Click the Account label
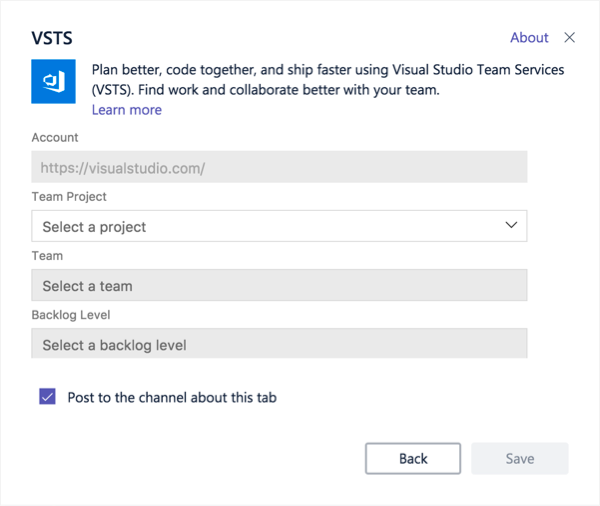 tap(55, 137)
